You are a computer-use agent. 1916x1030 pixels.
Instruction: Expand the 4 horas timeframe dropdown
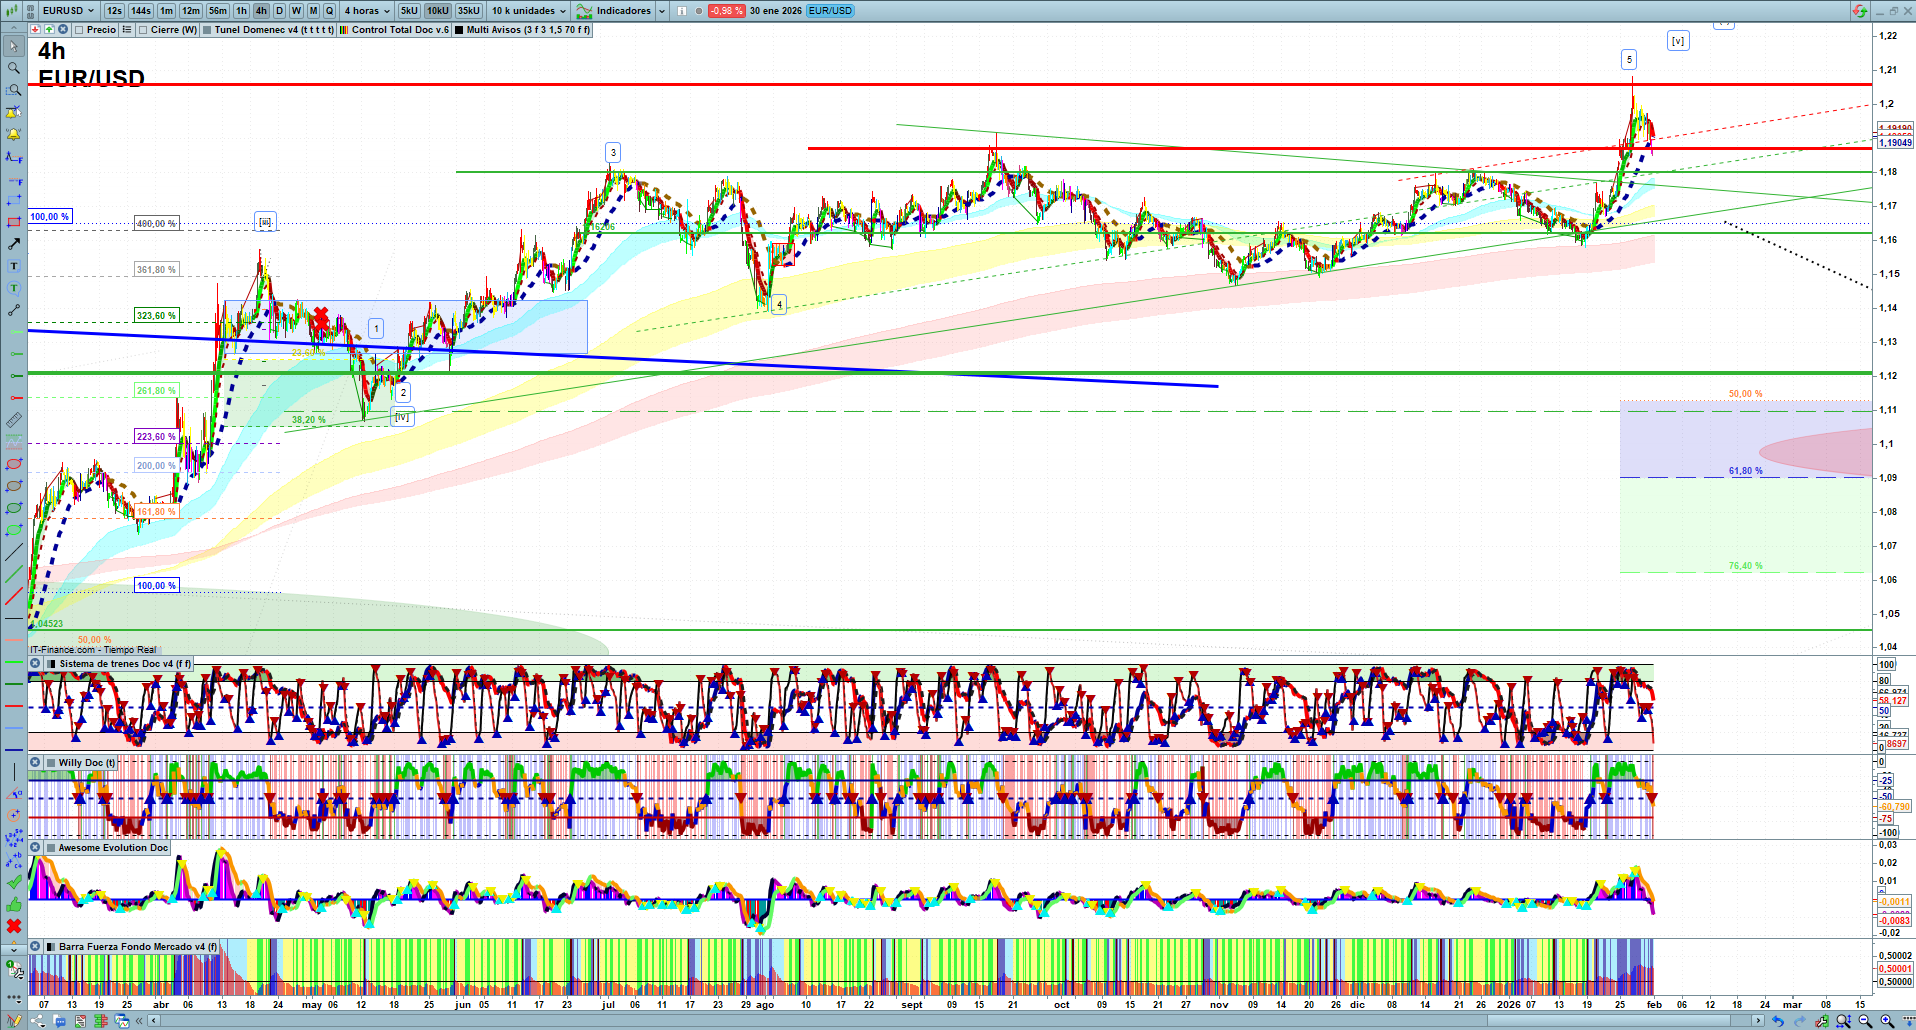pos(367,11)
